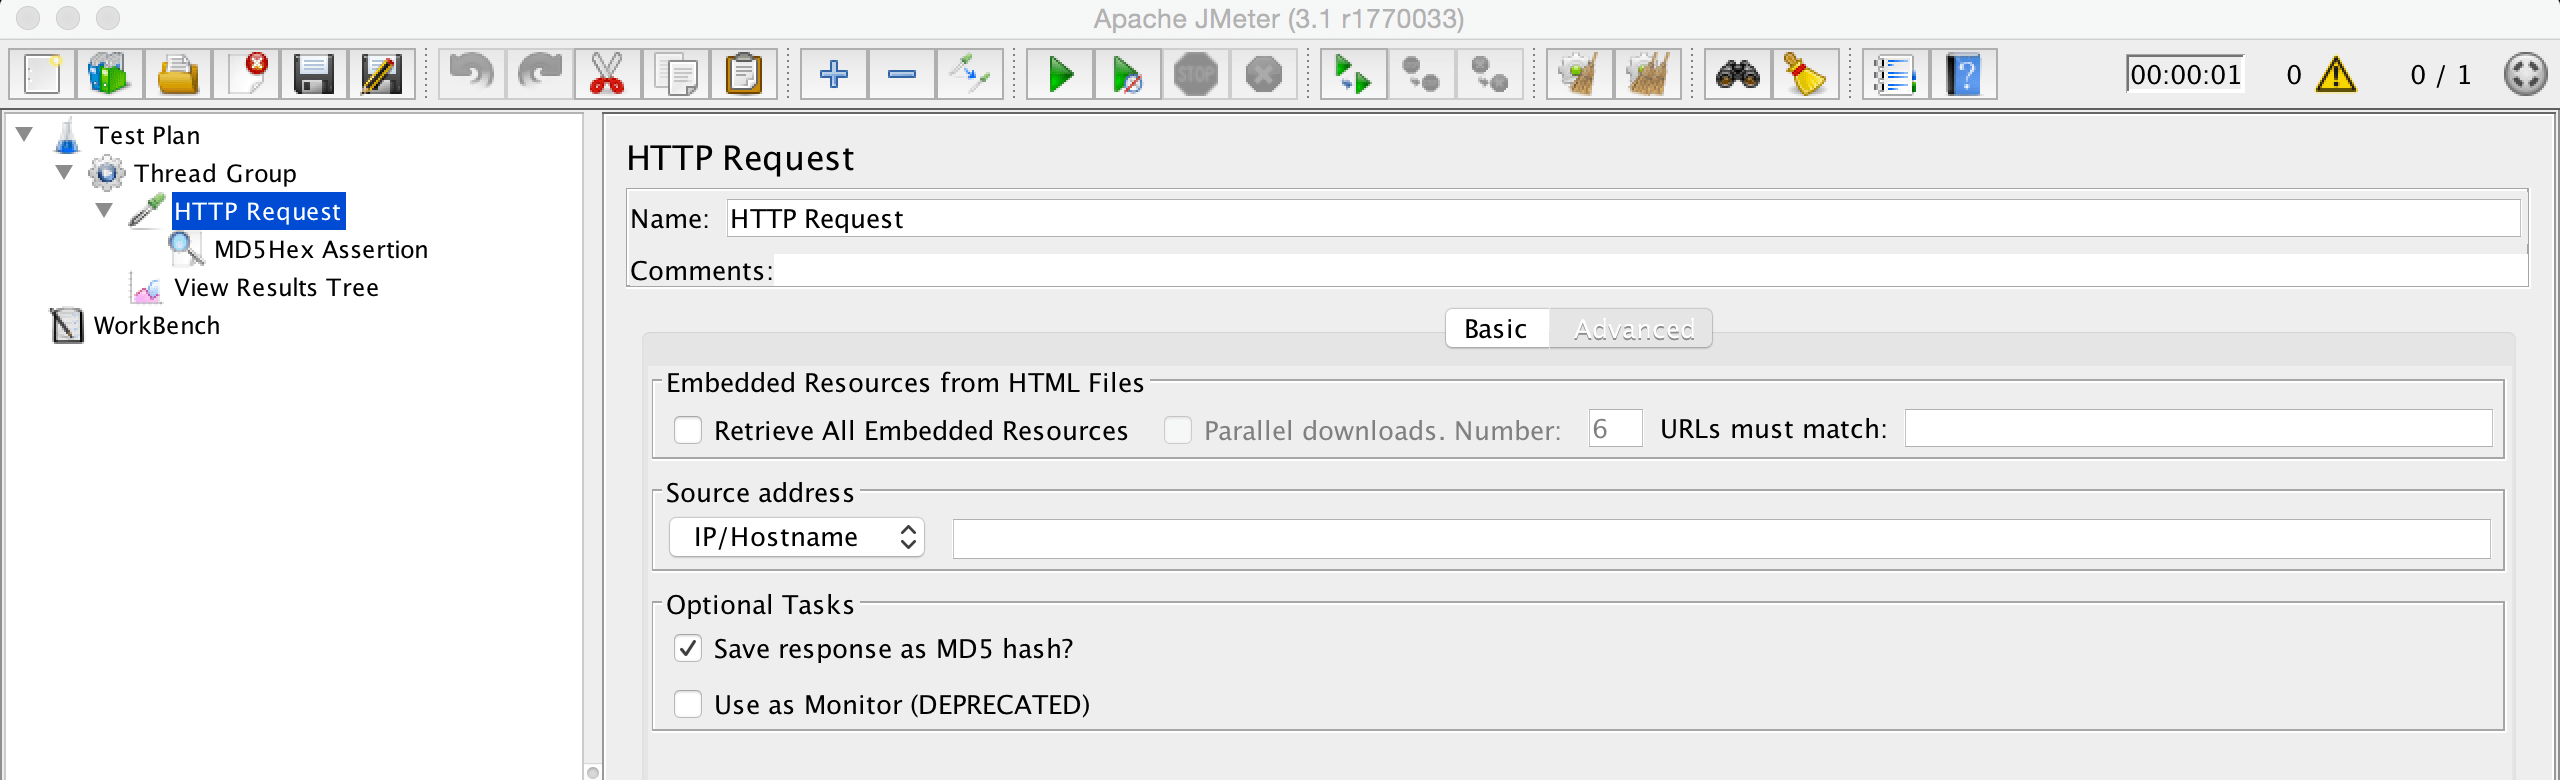Click the Clear results broom icon
The height and width of the screenshot is (780, 2560).
[1580, 75]
